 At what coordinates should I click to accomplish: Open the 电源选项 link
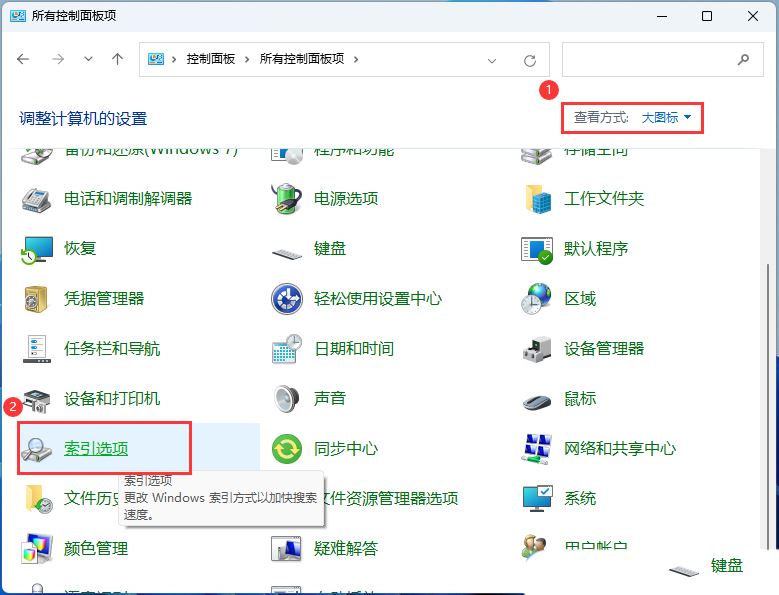[x=346, y=199]
